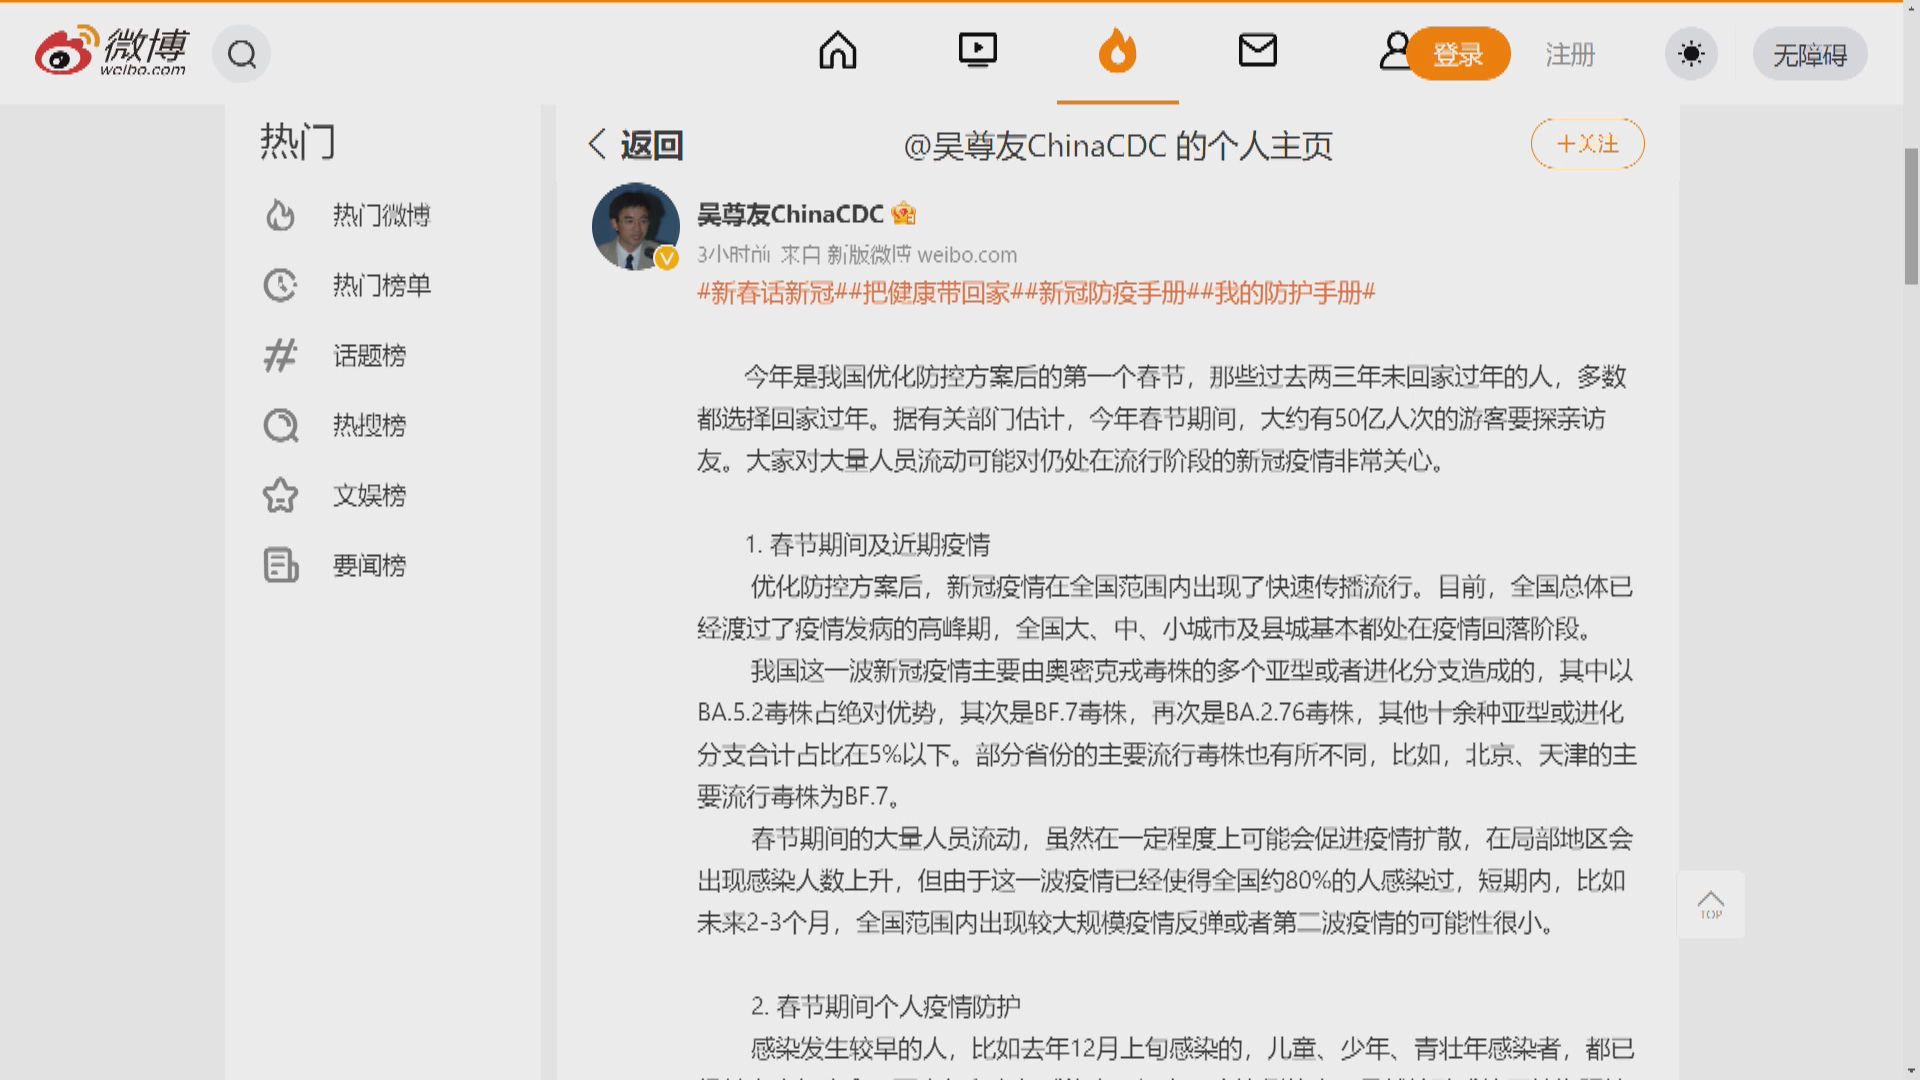Open messages via envelope icon
Screen dimensions: 1920x1080
1258,49
